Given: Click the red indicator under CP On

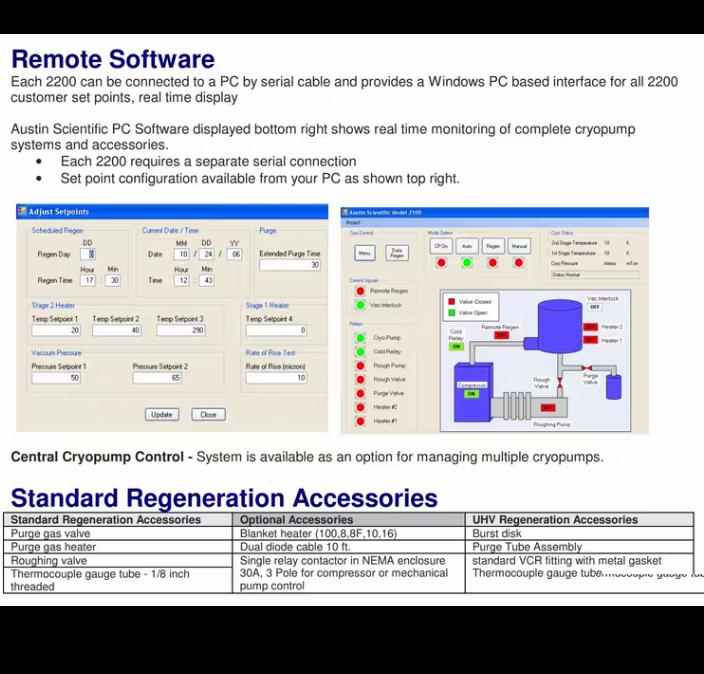Looking at the screenshot, I should (x=441, y=263).
